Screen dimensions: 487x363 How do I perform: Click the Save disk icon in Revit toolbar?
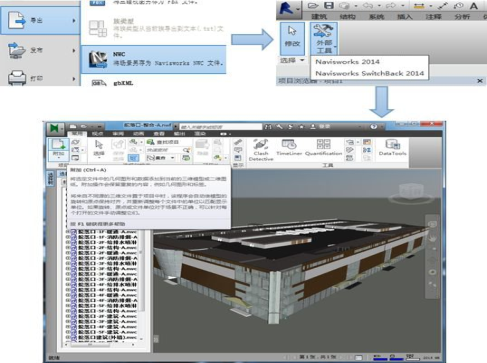329,5
